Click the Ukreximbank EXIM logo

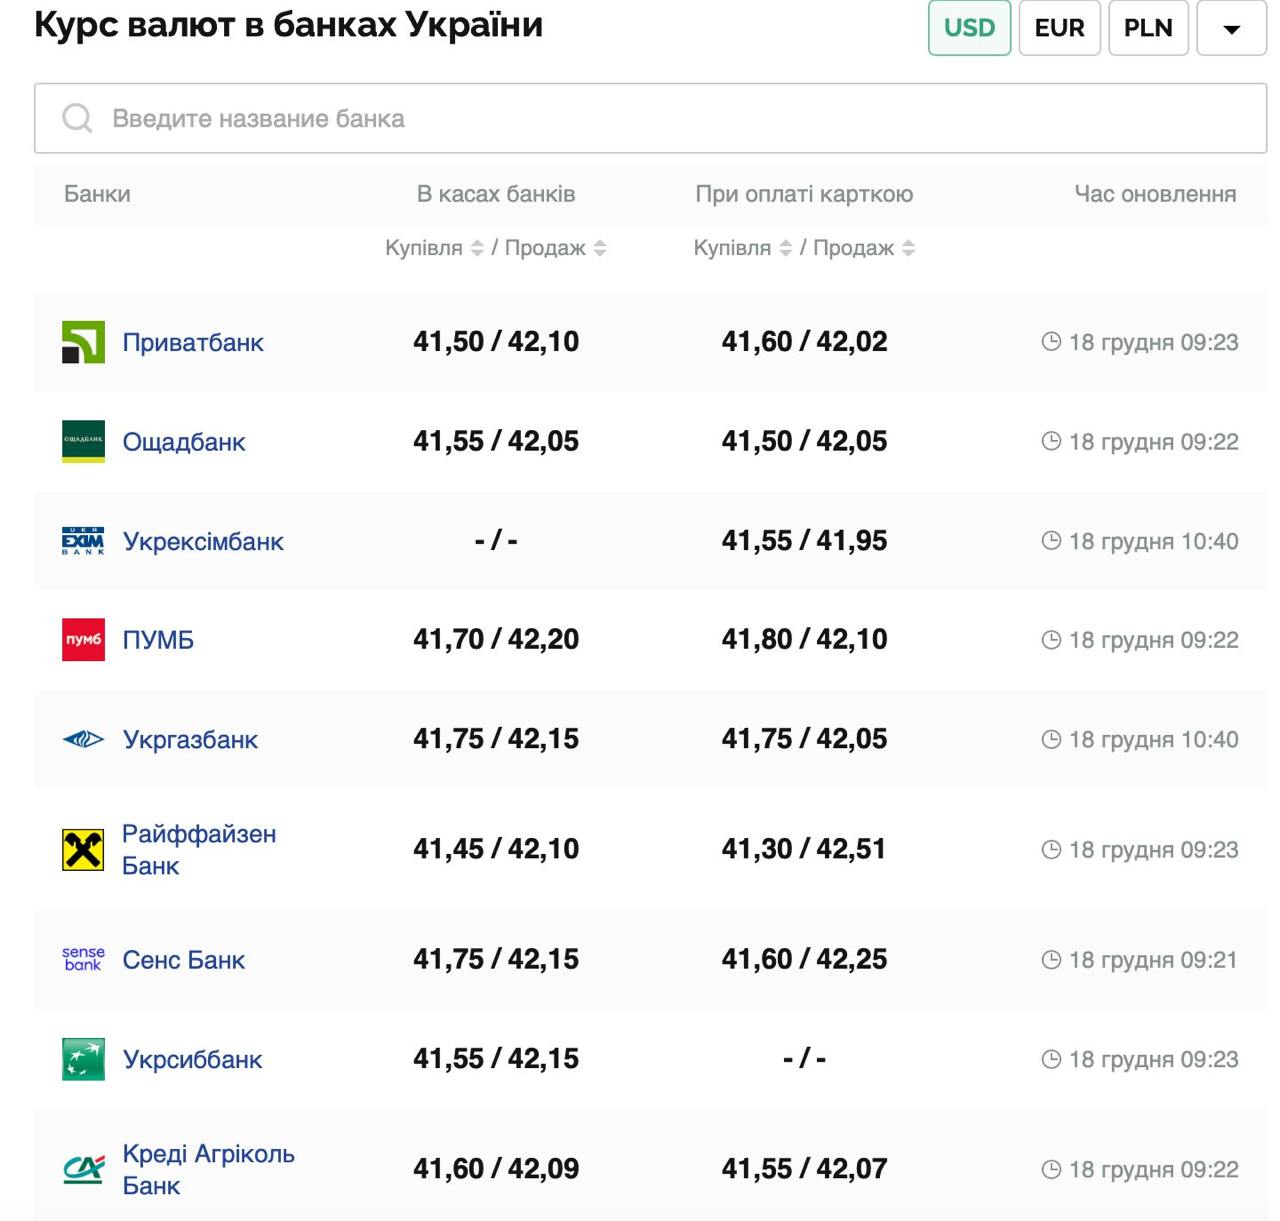83,541
